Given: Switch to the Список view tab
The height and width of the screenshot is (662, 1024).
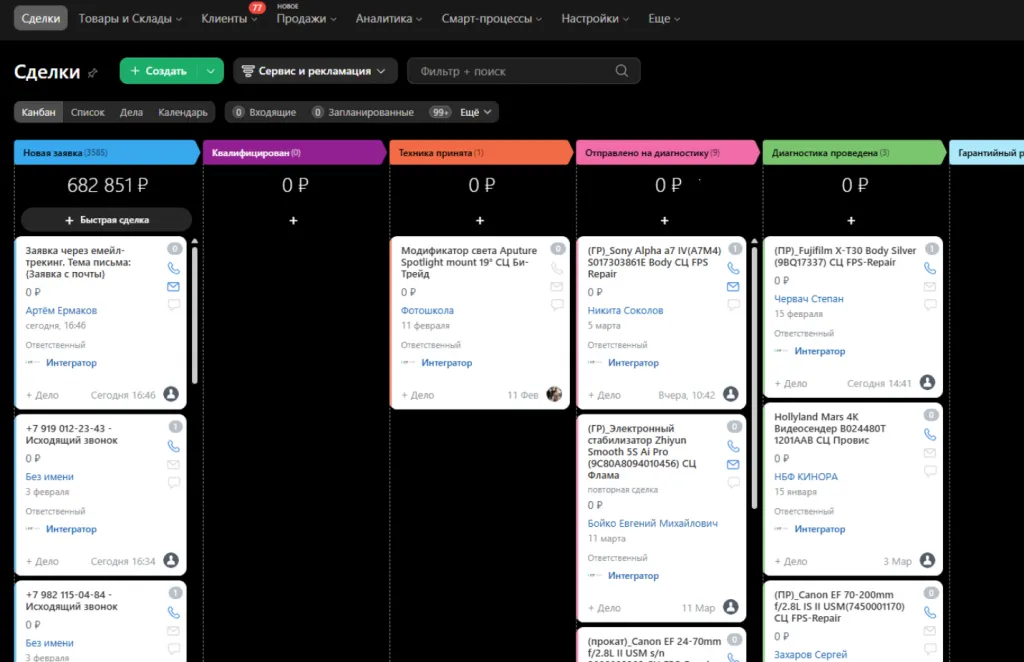Looking at the screenshot, I should click(88, 112).
